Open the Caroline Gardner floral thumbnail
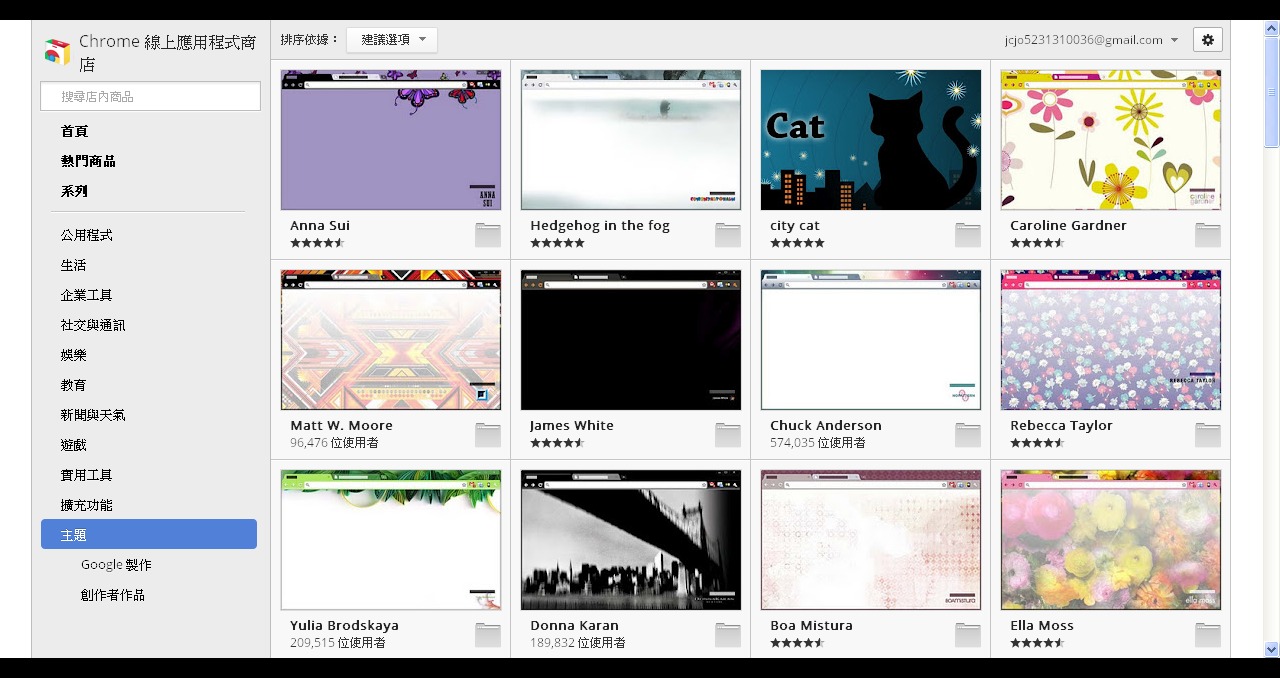This screenshot has width=1280, height=678. click(1111, 140)
